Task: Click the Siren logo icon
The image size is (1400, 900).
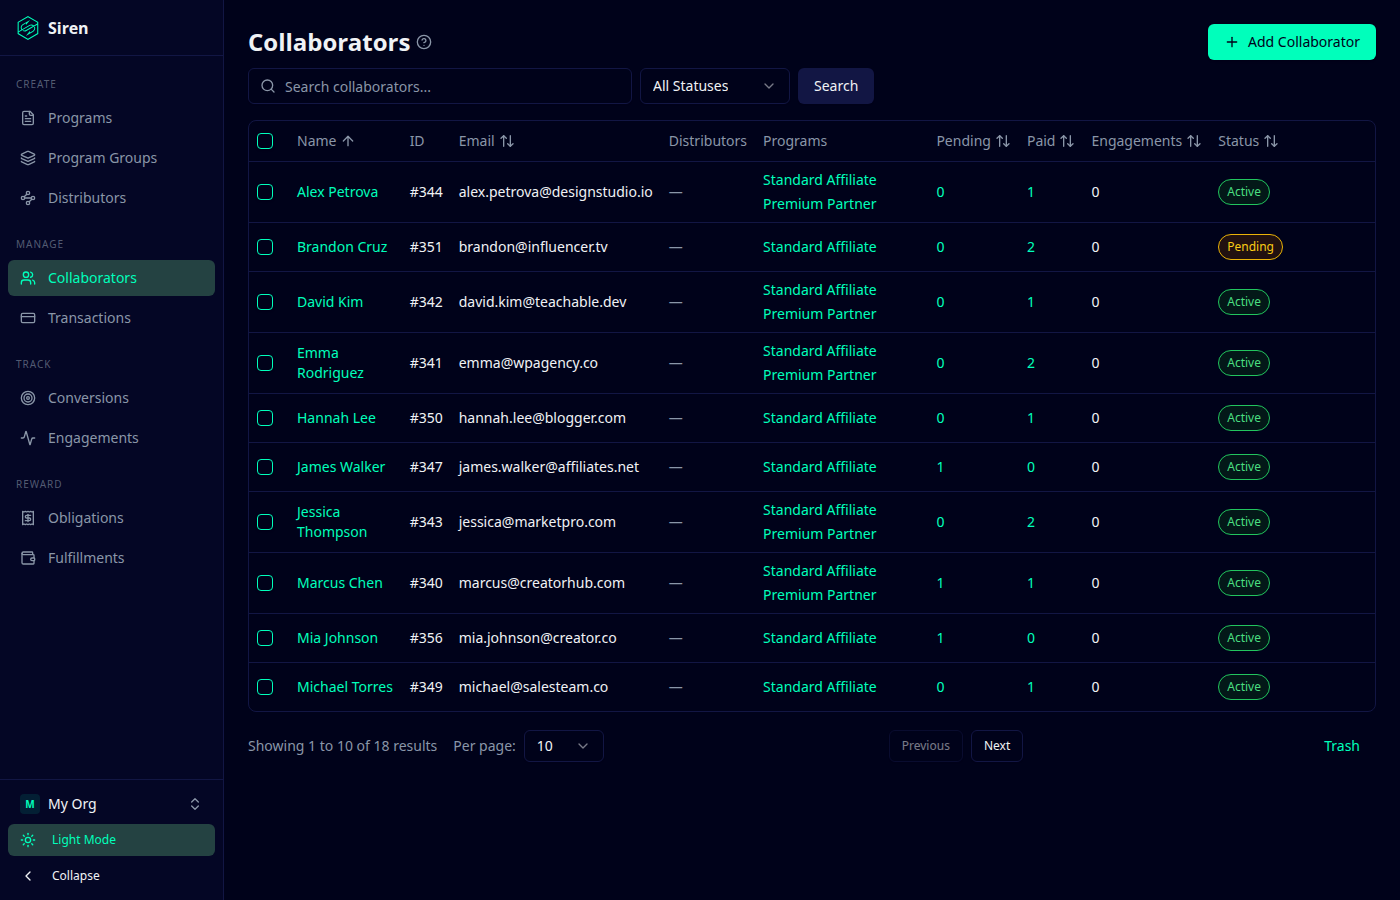Action: tap(28, 28)
